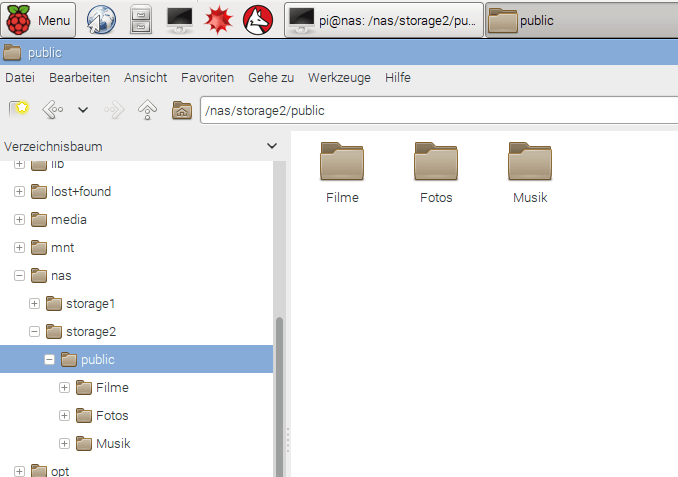Click the path field showing /nas/storage2/public
The width and height of the screenshot is (678, 477).
pyautogui.click(x=438, y=111)
